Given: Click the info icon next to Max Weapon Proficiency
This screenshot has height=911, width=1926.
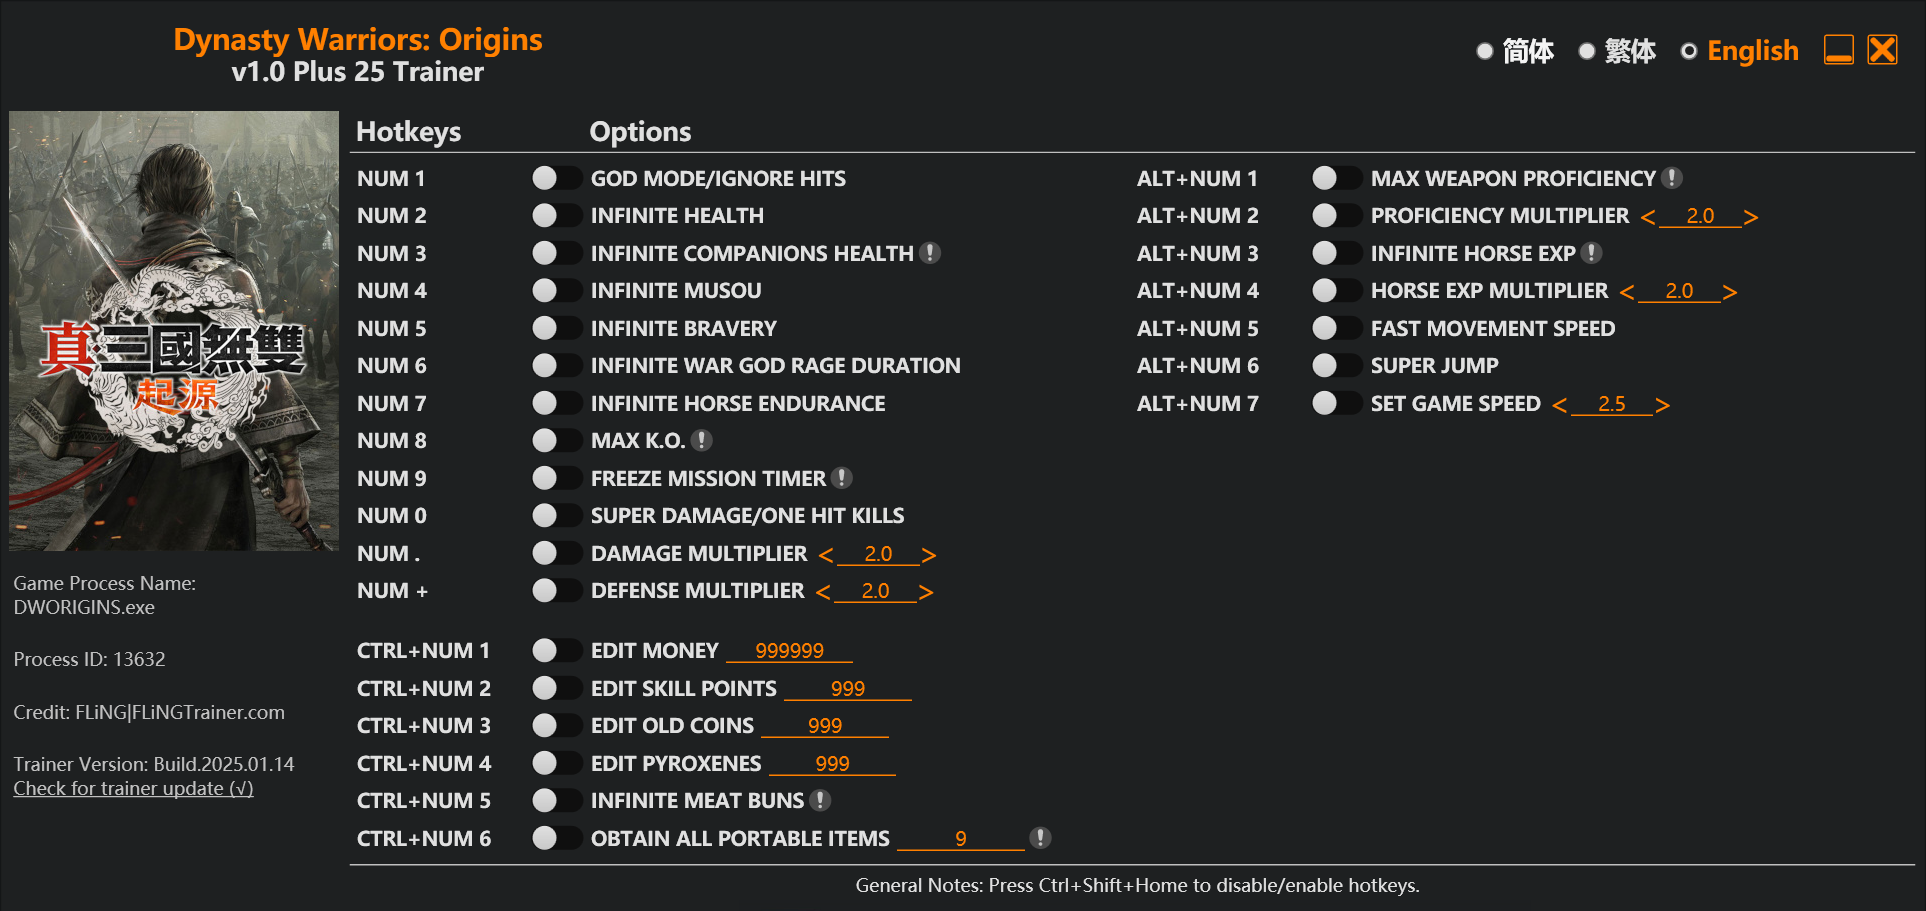Looking at the screenshot, I should [1671, 178].
